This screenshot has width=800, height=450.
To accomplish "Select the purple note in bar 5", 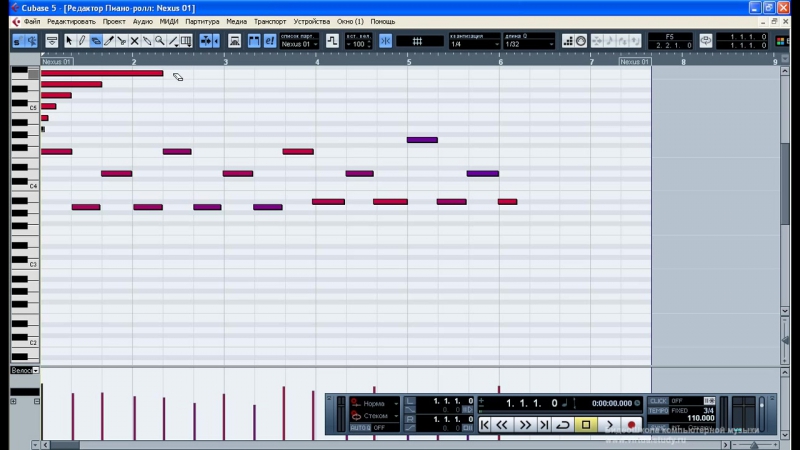I will pyautogui.click(x=422, y=140).
